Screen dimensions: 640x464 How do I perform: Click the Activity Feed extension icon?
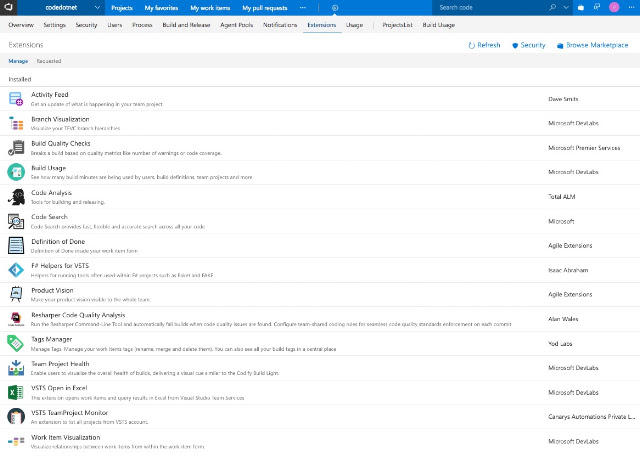16,99
